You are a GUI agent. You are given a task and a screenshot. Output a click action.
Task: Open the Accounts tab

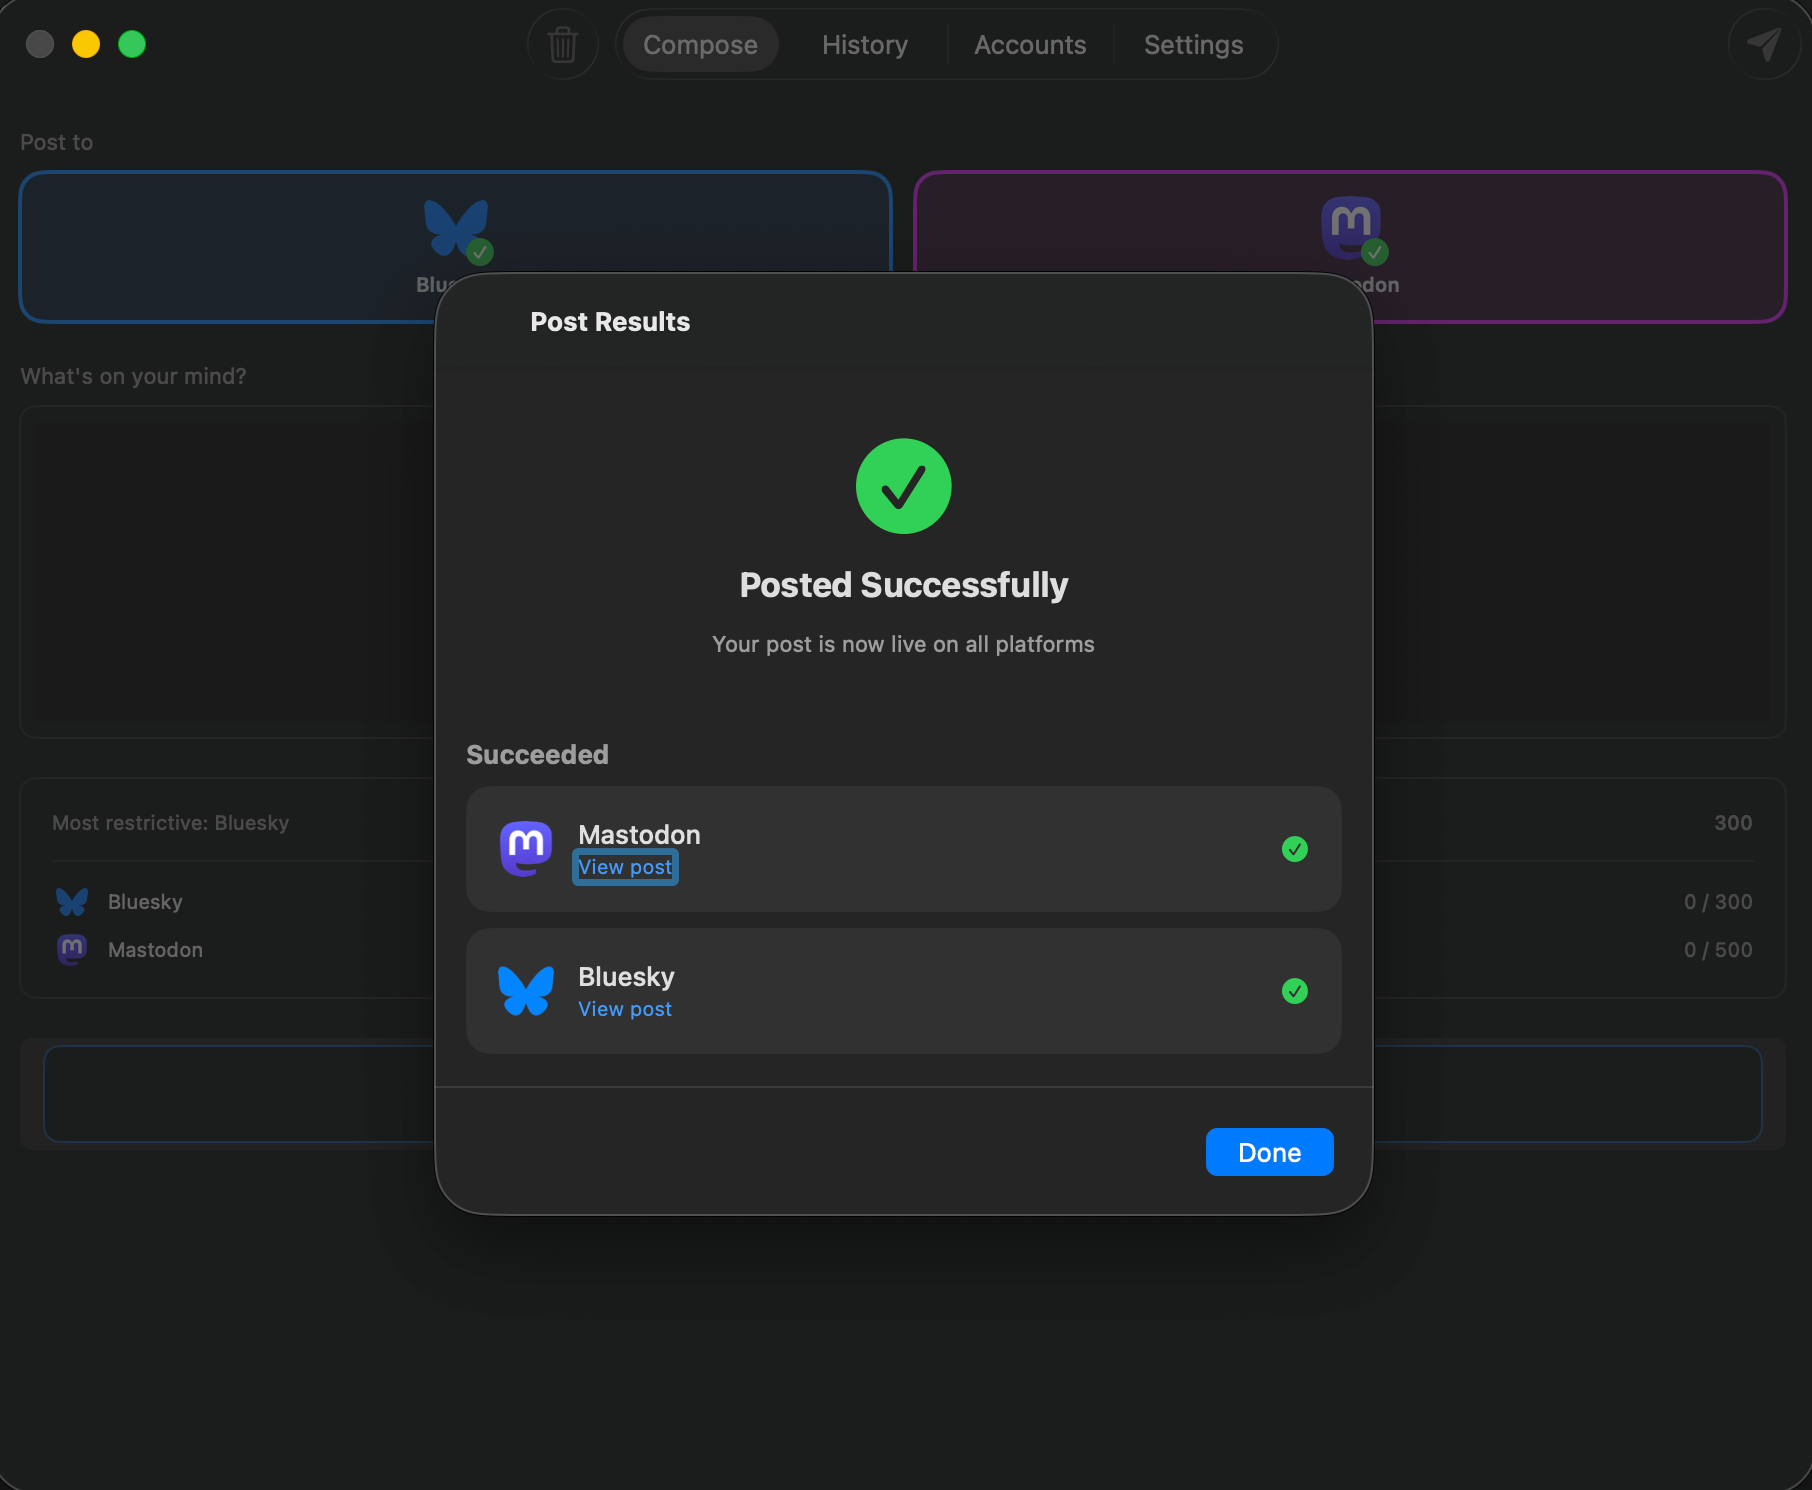point(1030,44)
